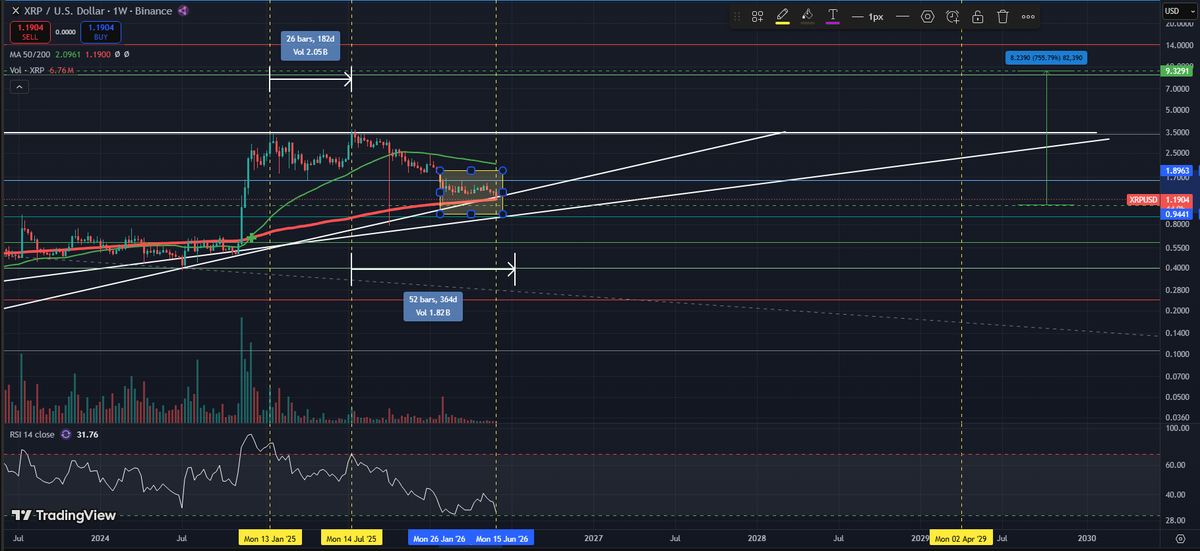Click the 0.9441 teal price axis label
Viewport: 1200px width, 551px height.
(x=1176, y=214)
